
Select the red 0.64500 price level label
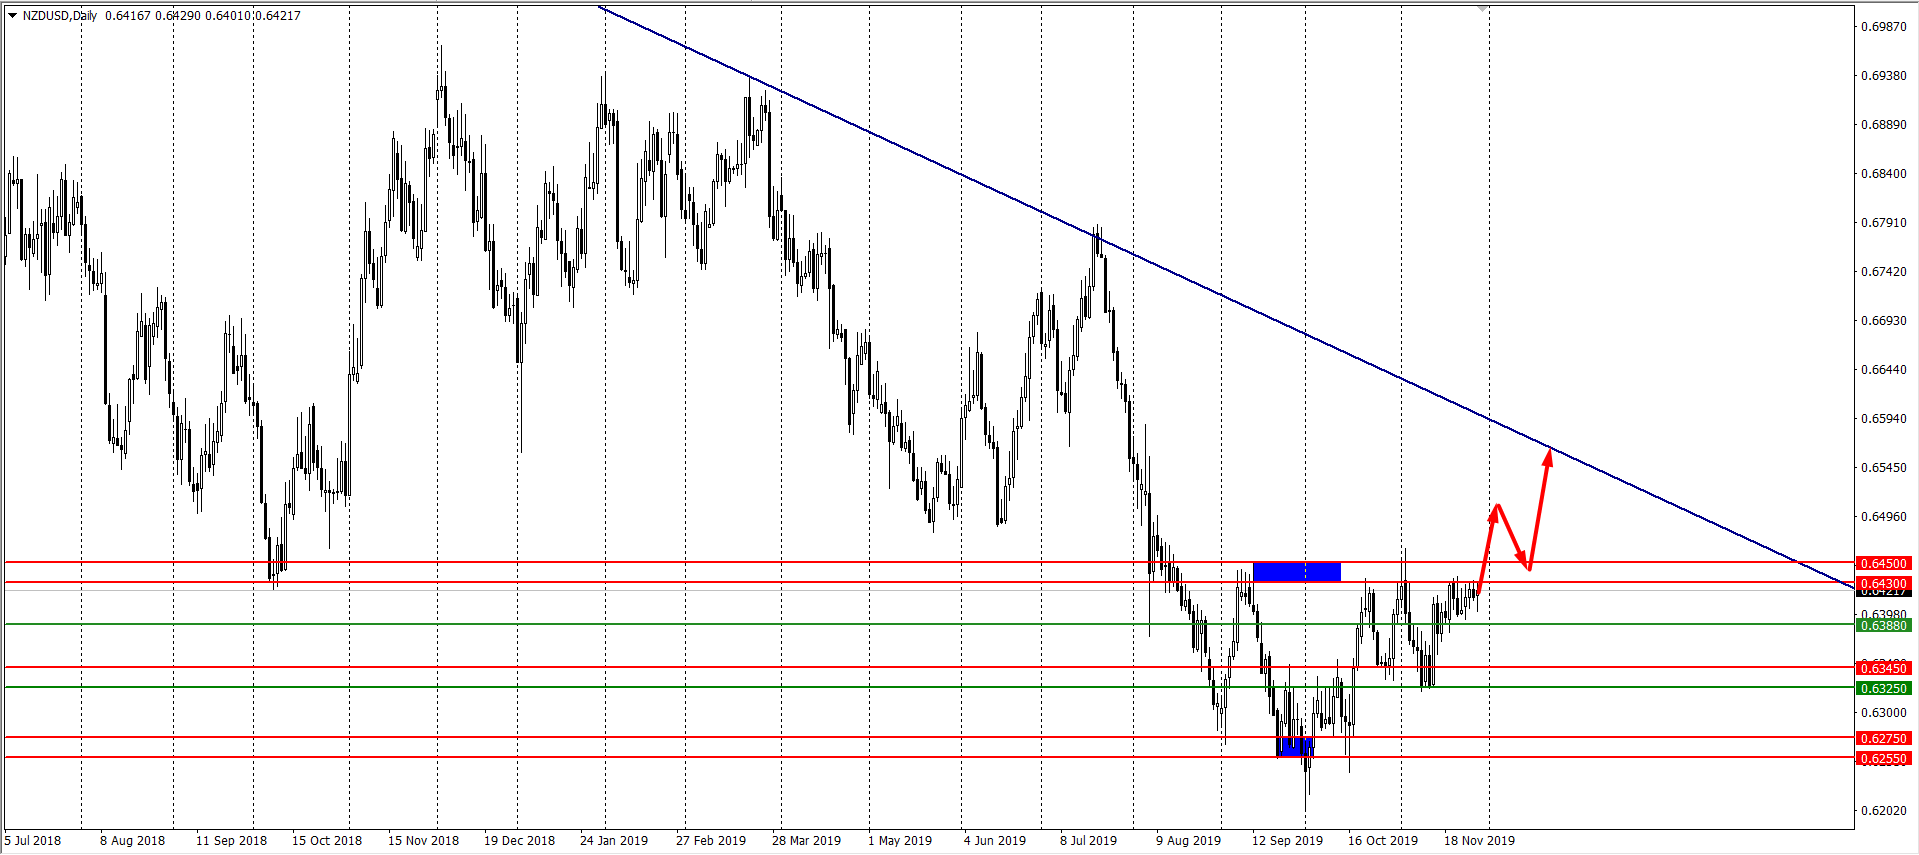pos(1883,564)
